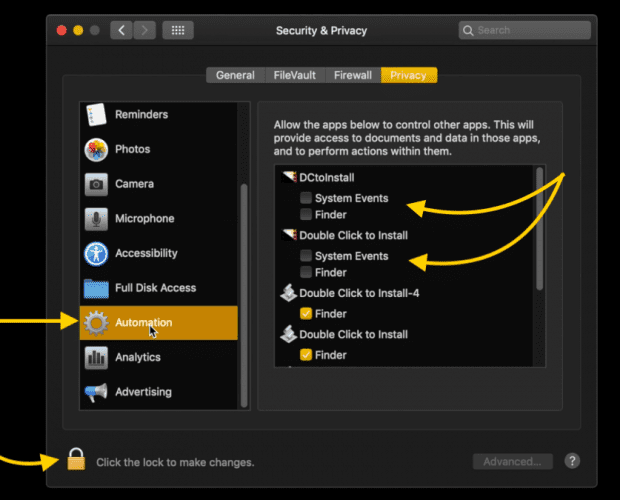Select the Microphone row label

click(145, 219)
